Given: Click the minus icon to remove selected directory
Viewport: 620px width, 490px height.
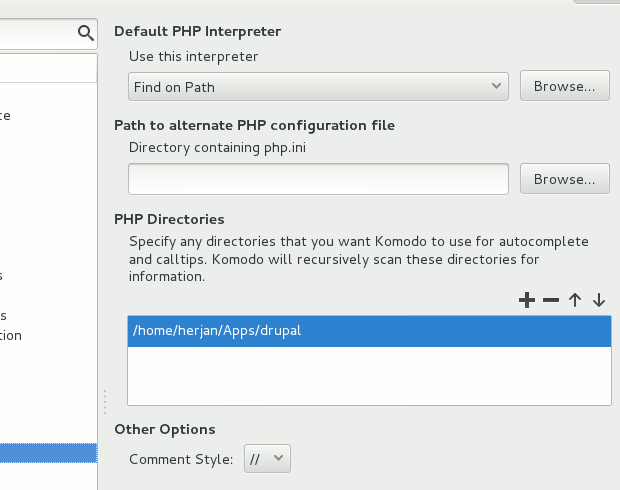Looking at the screenshot, I should (551, 300).
